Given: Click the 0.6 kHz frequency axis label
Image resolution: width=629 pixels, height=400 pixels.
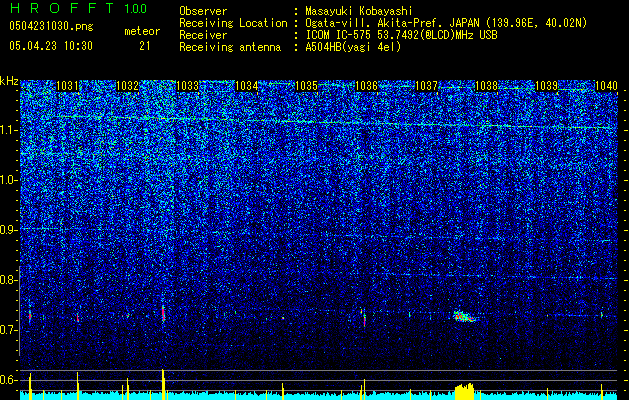Looking at the screenshot, I should coord(8,380).
